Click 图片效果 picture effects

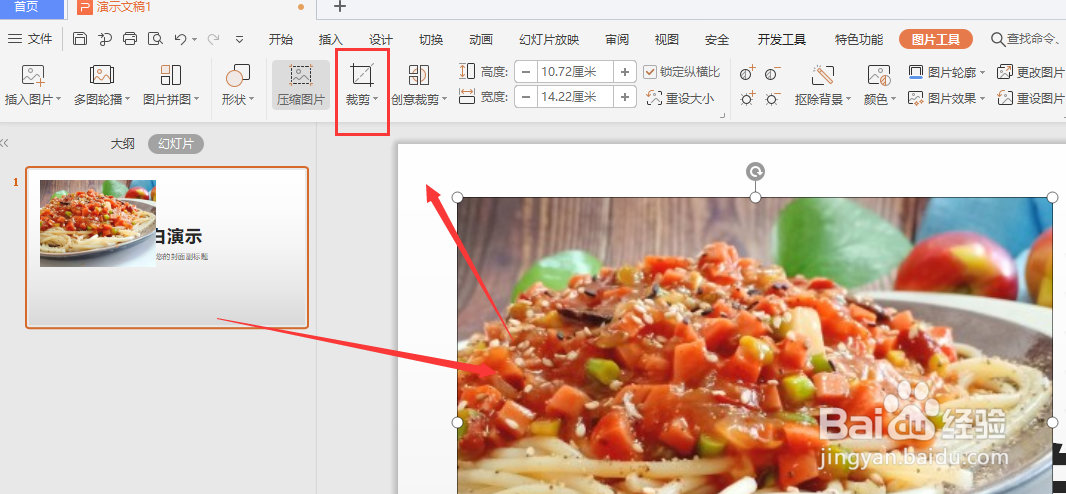(945, 99)
